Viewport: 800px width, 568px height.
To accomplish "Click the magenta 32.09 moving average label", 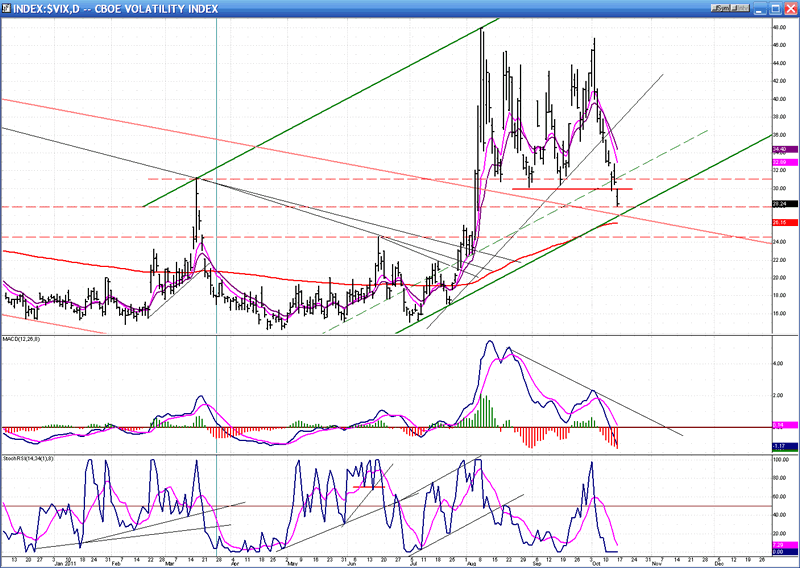I will point(785,161).
